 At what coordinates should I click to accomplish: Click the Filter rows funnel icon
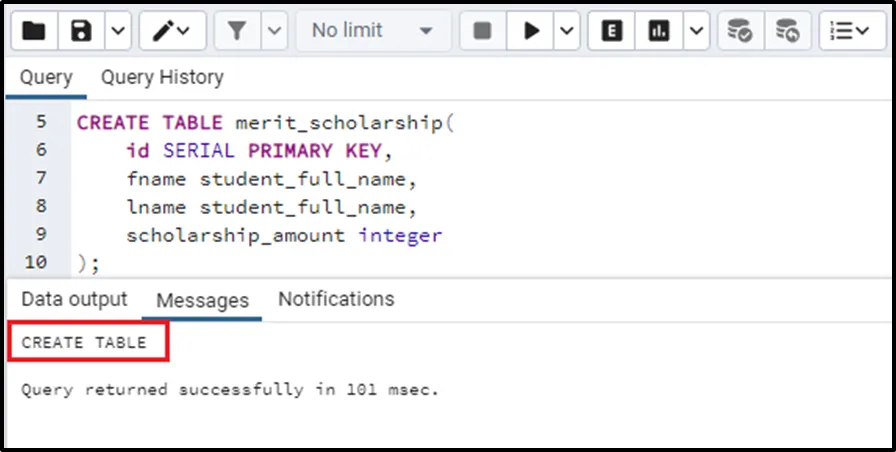point(237,31)
